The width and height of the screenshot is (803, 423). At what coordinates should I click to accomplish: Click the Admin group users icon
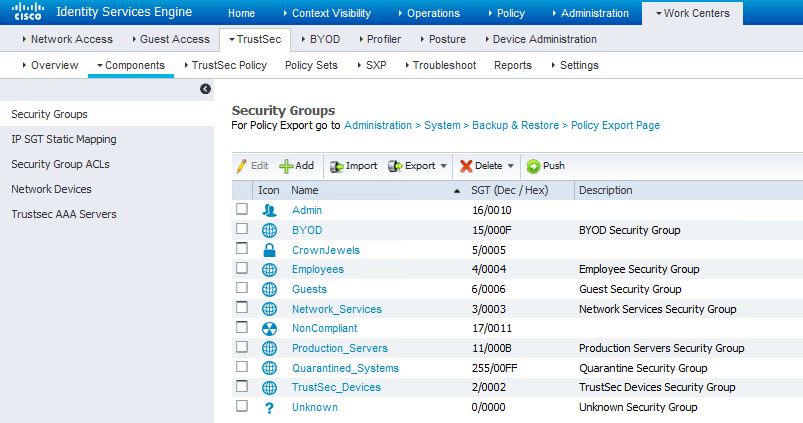(269, 210)
